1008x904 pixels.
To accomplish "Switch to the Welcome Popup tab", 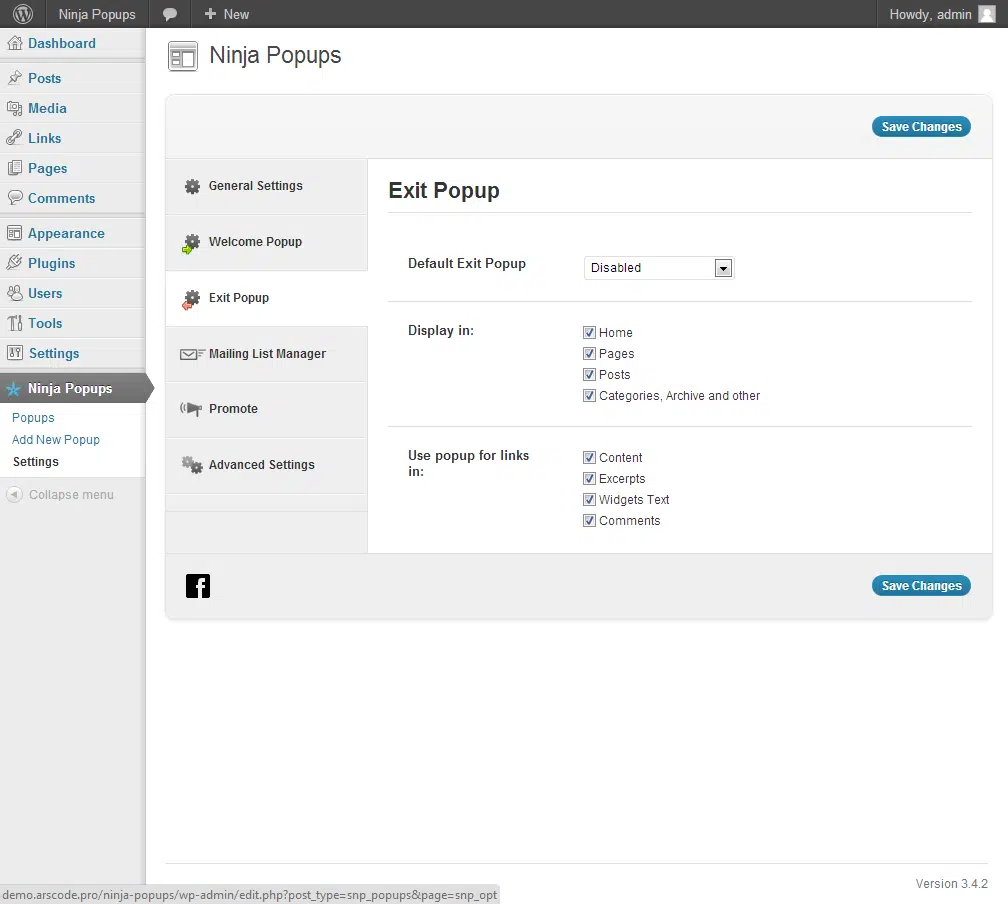I will pyautogui.click(x=266, y=242).
